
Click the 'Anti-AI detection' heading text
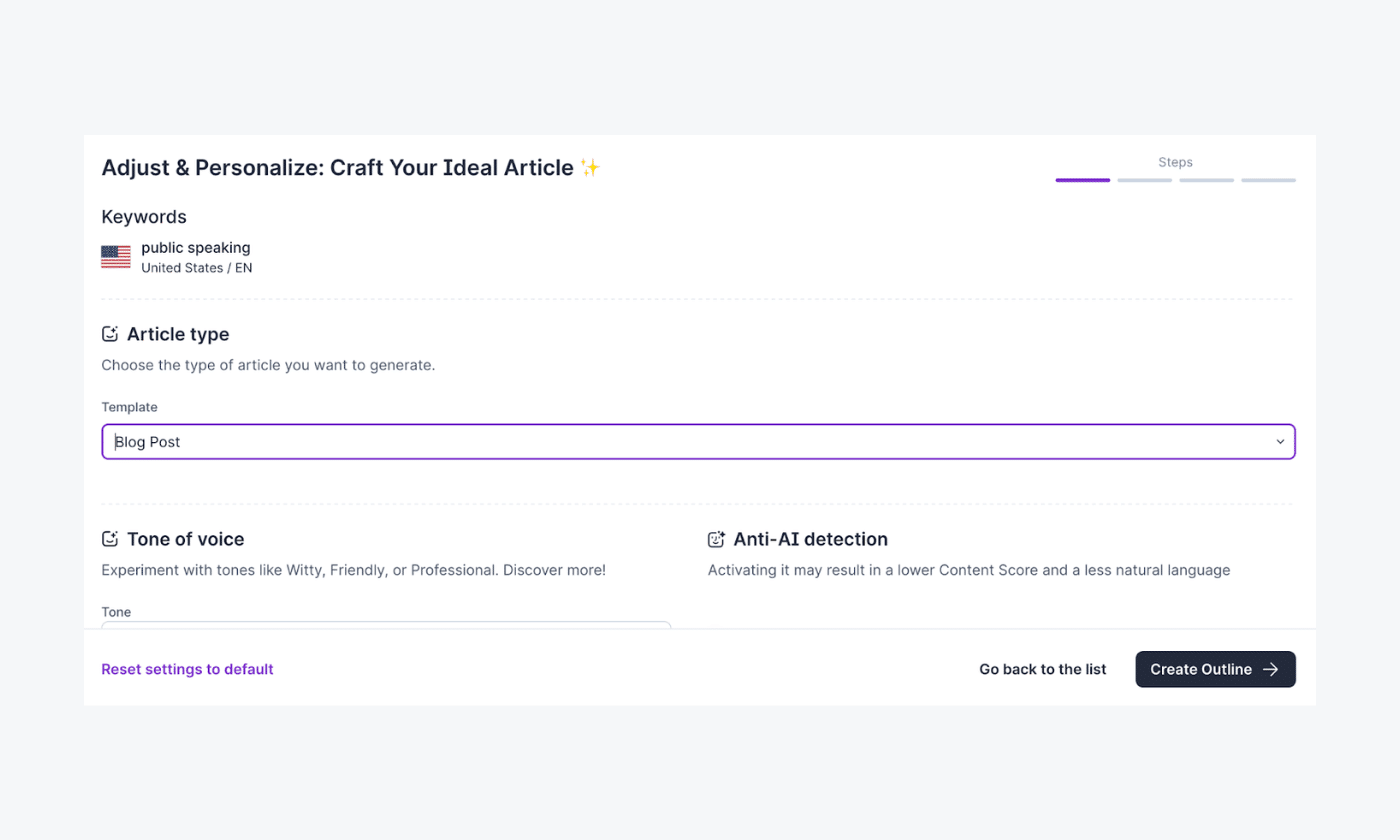811,539
